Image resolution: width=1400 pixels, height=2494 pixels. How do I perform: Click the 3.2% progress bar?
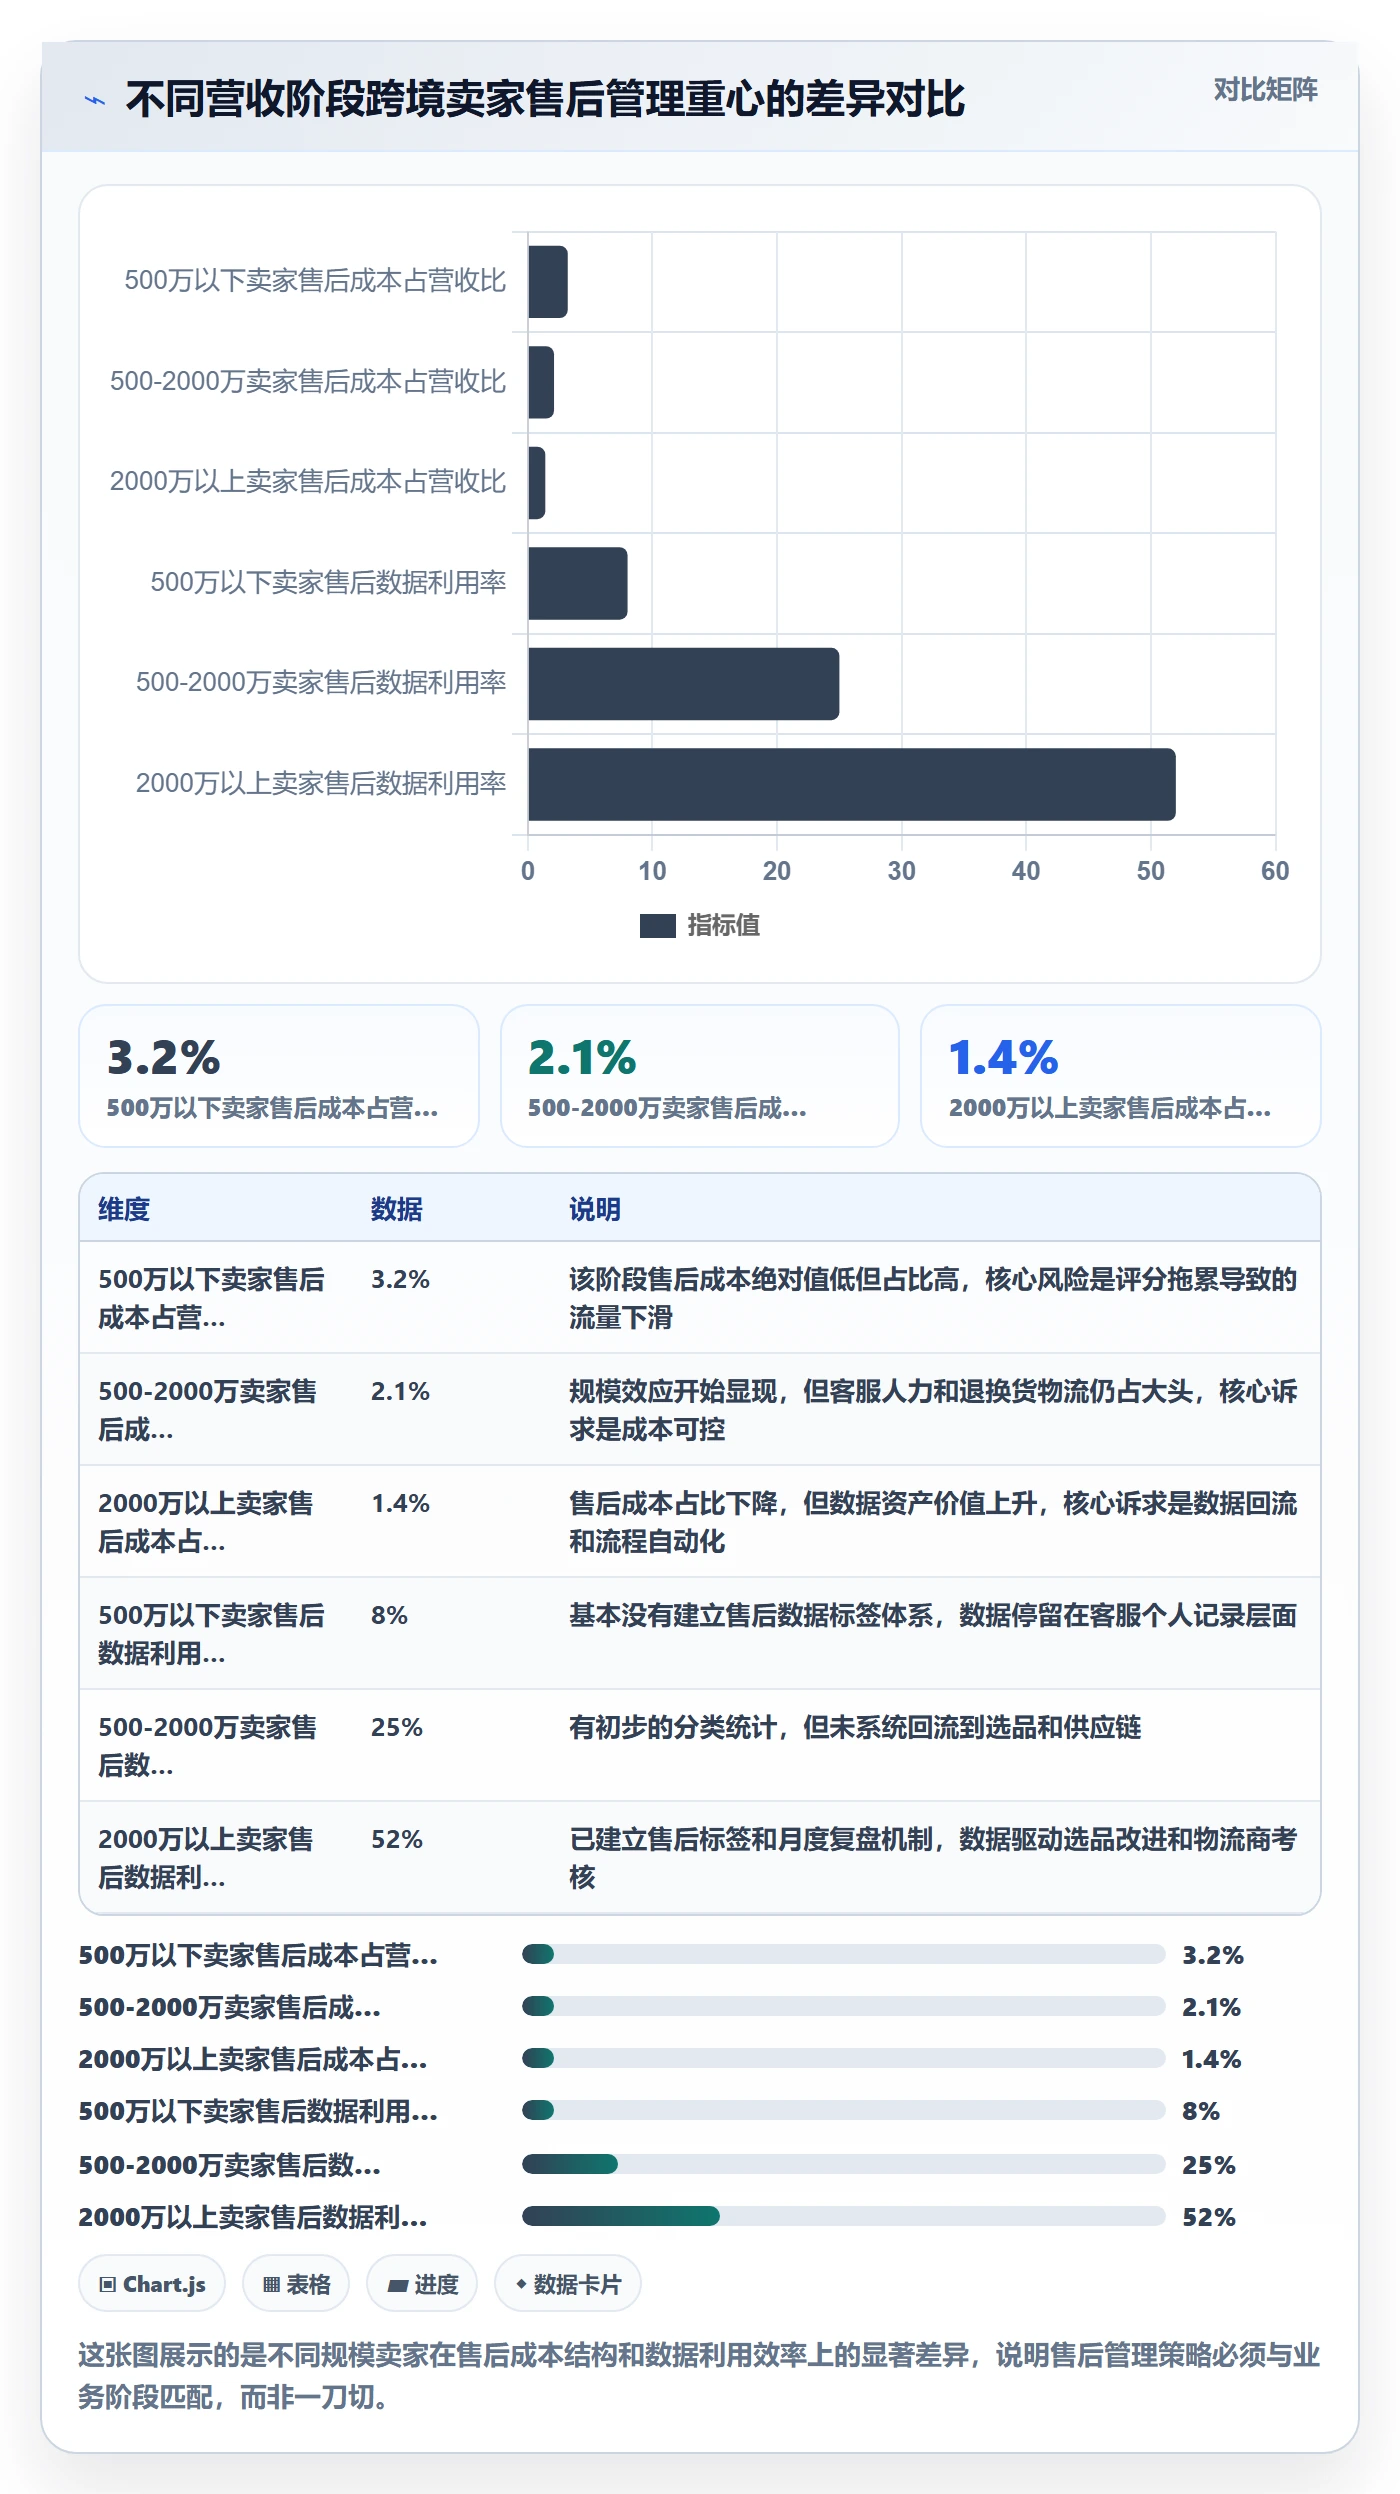[x=844, y=1954]
